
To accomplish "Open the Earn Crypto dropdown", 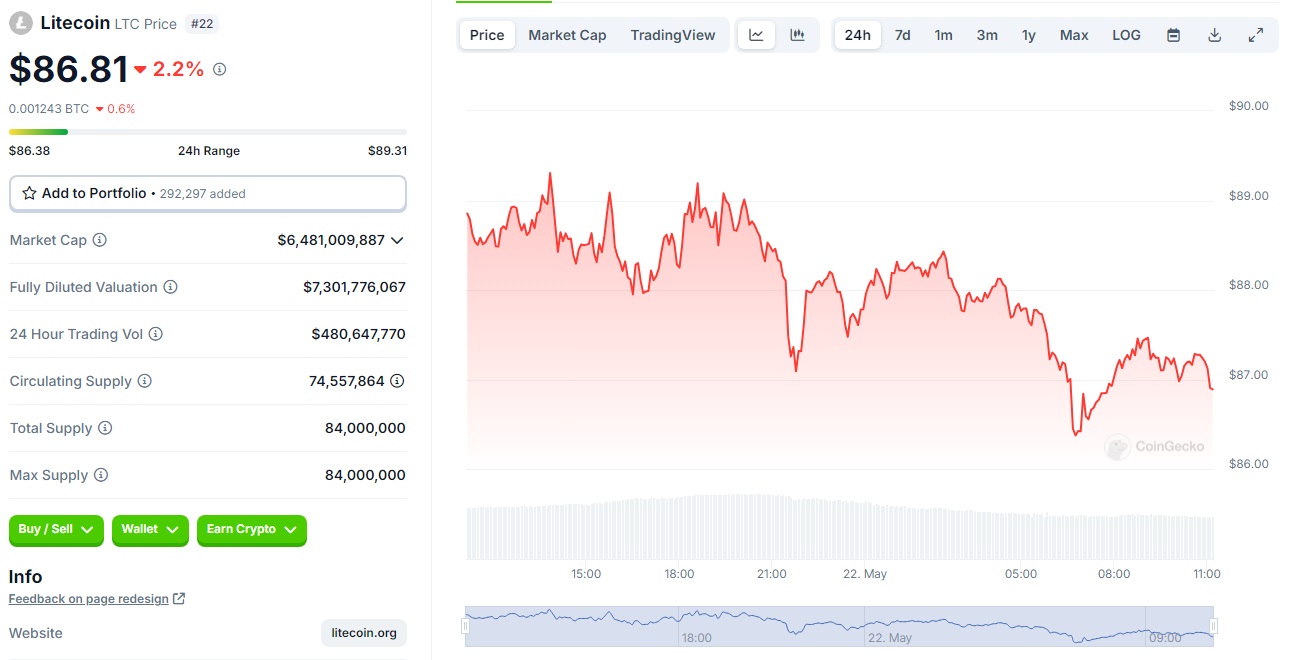I will pyautogui.click(x=251, y=530).
